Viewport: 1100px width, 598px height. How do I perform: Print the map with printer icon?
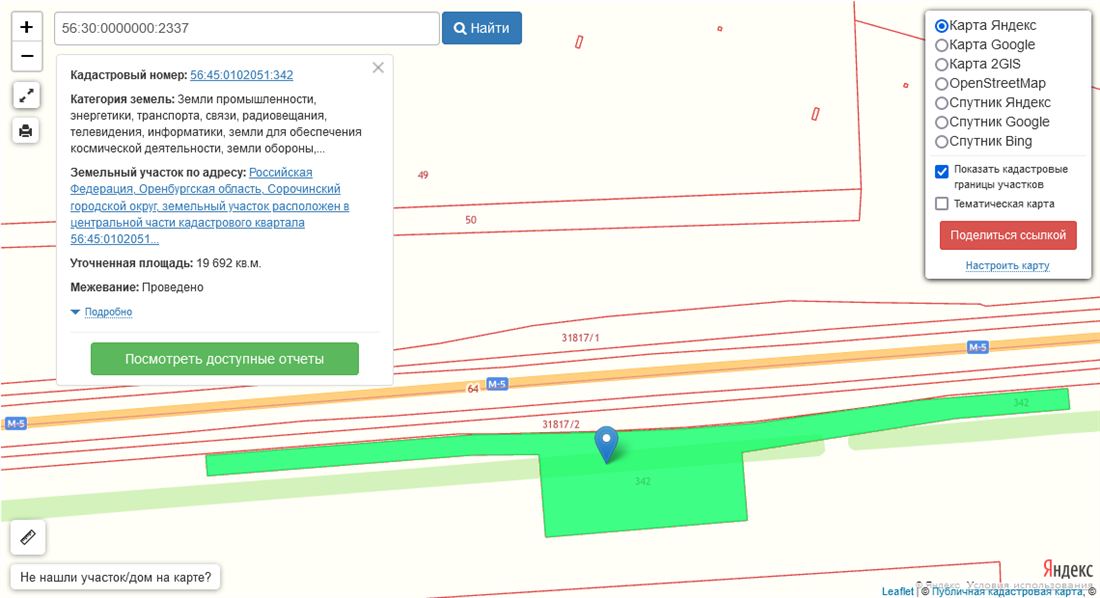[27, 130]
